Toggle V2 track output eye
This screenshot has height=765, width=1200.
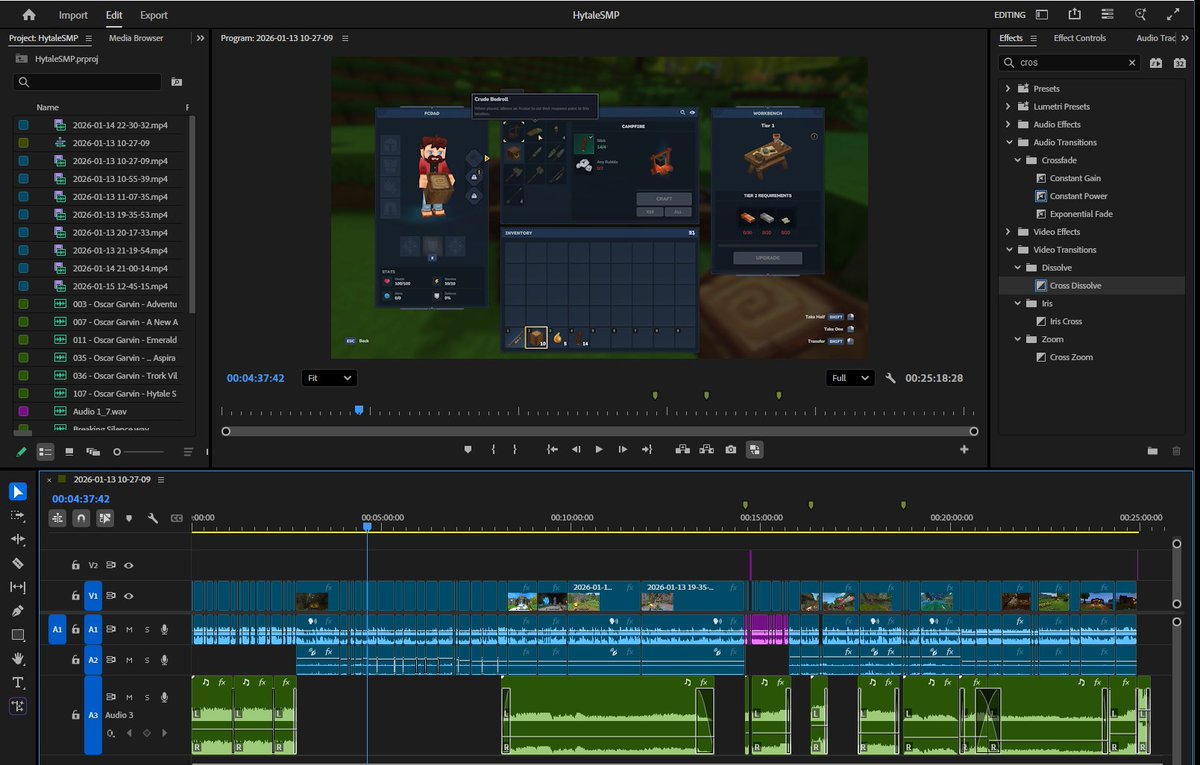click(128, 565)
